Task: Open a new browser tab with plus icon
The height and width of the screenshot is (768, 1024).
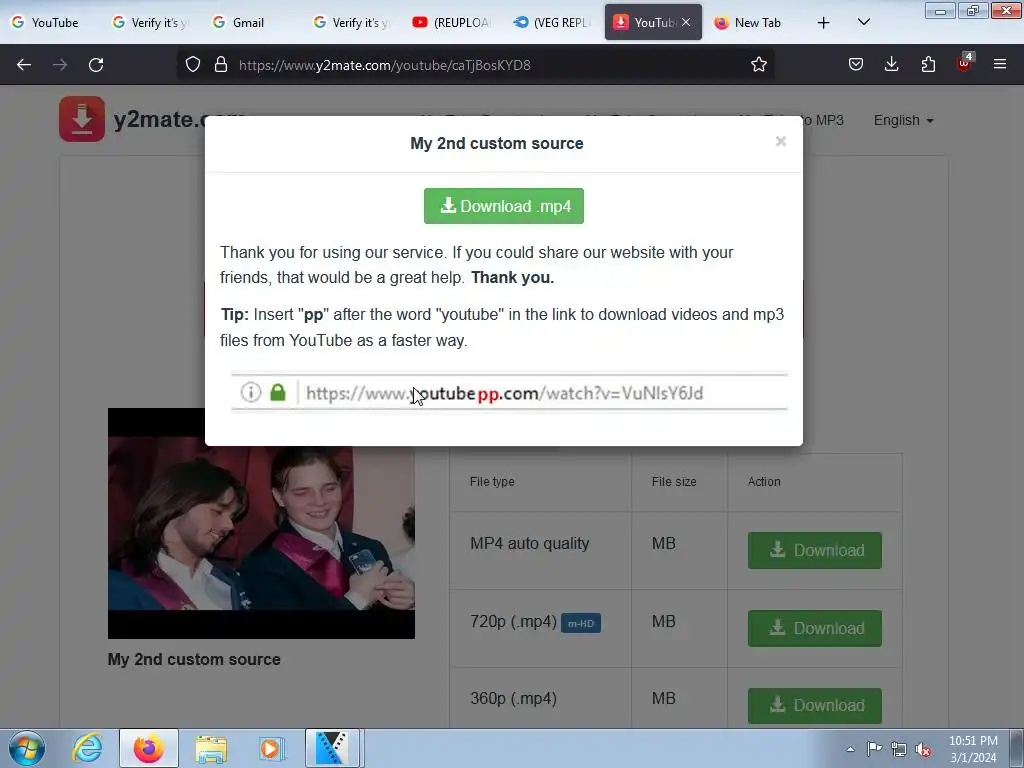Action: click(824, 23)
